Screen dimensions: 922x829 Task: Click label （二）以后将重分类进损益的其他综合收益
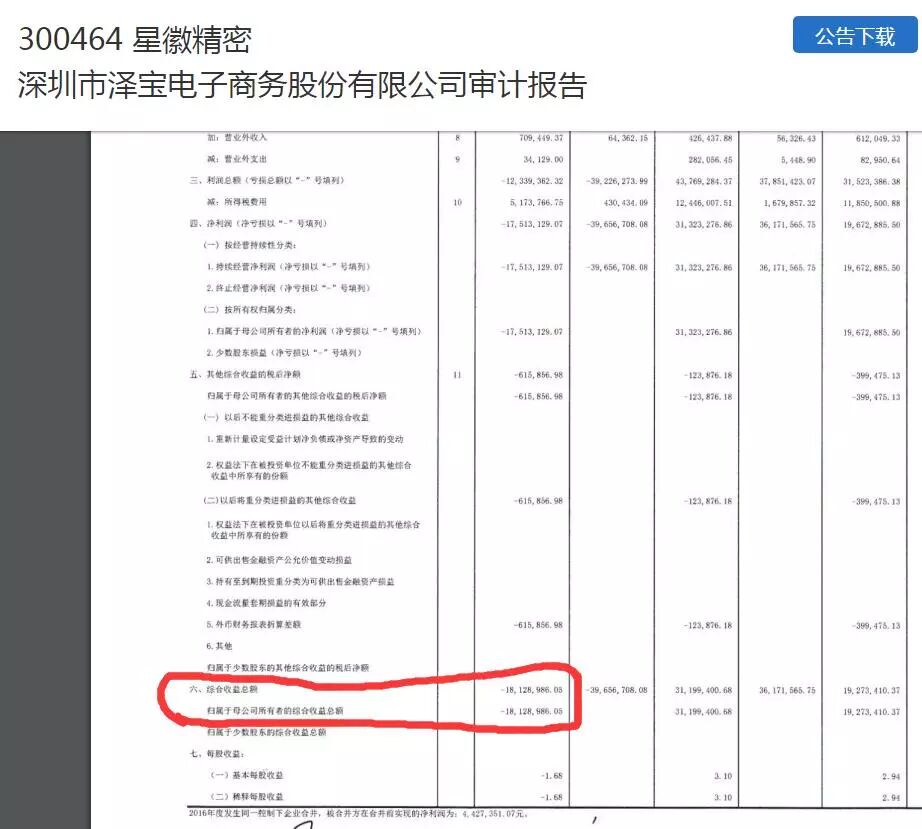pos(280,500)
